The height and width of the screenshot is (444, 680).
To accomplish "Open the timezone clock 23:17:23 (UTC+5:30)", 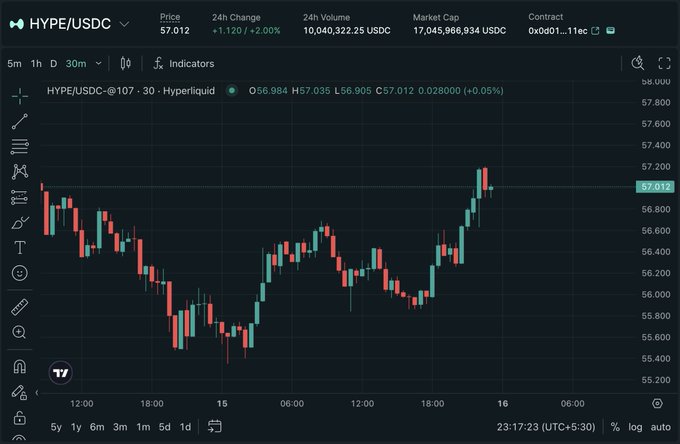I will [x=546, y=427].
